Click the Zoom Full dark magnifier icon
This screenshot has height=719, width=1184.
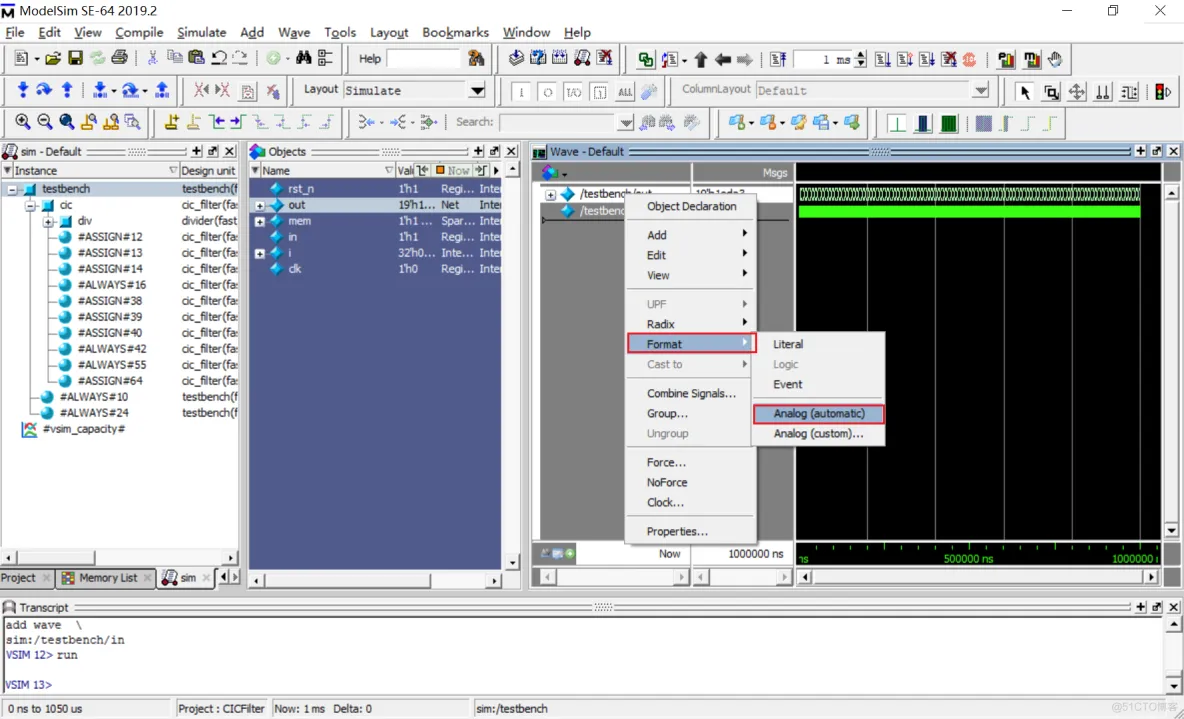coord(67,122)
